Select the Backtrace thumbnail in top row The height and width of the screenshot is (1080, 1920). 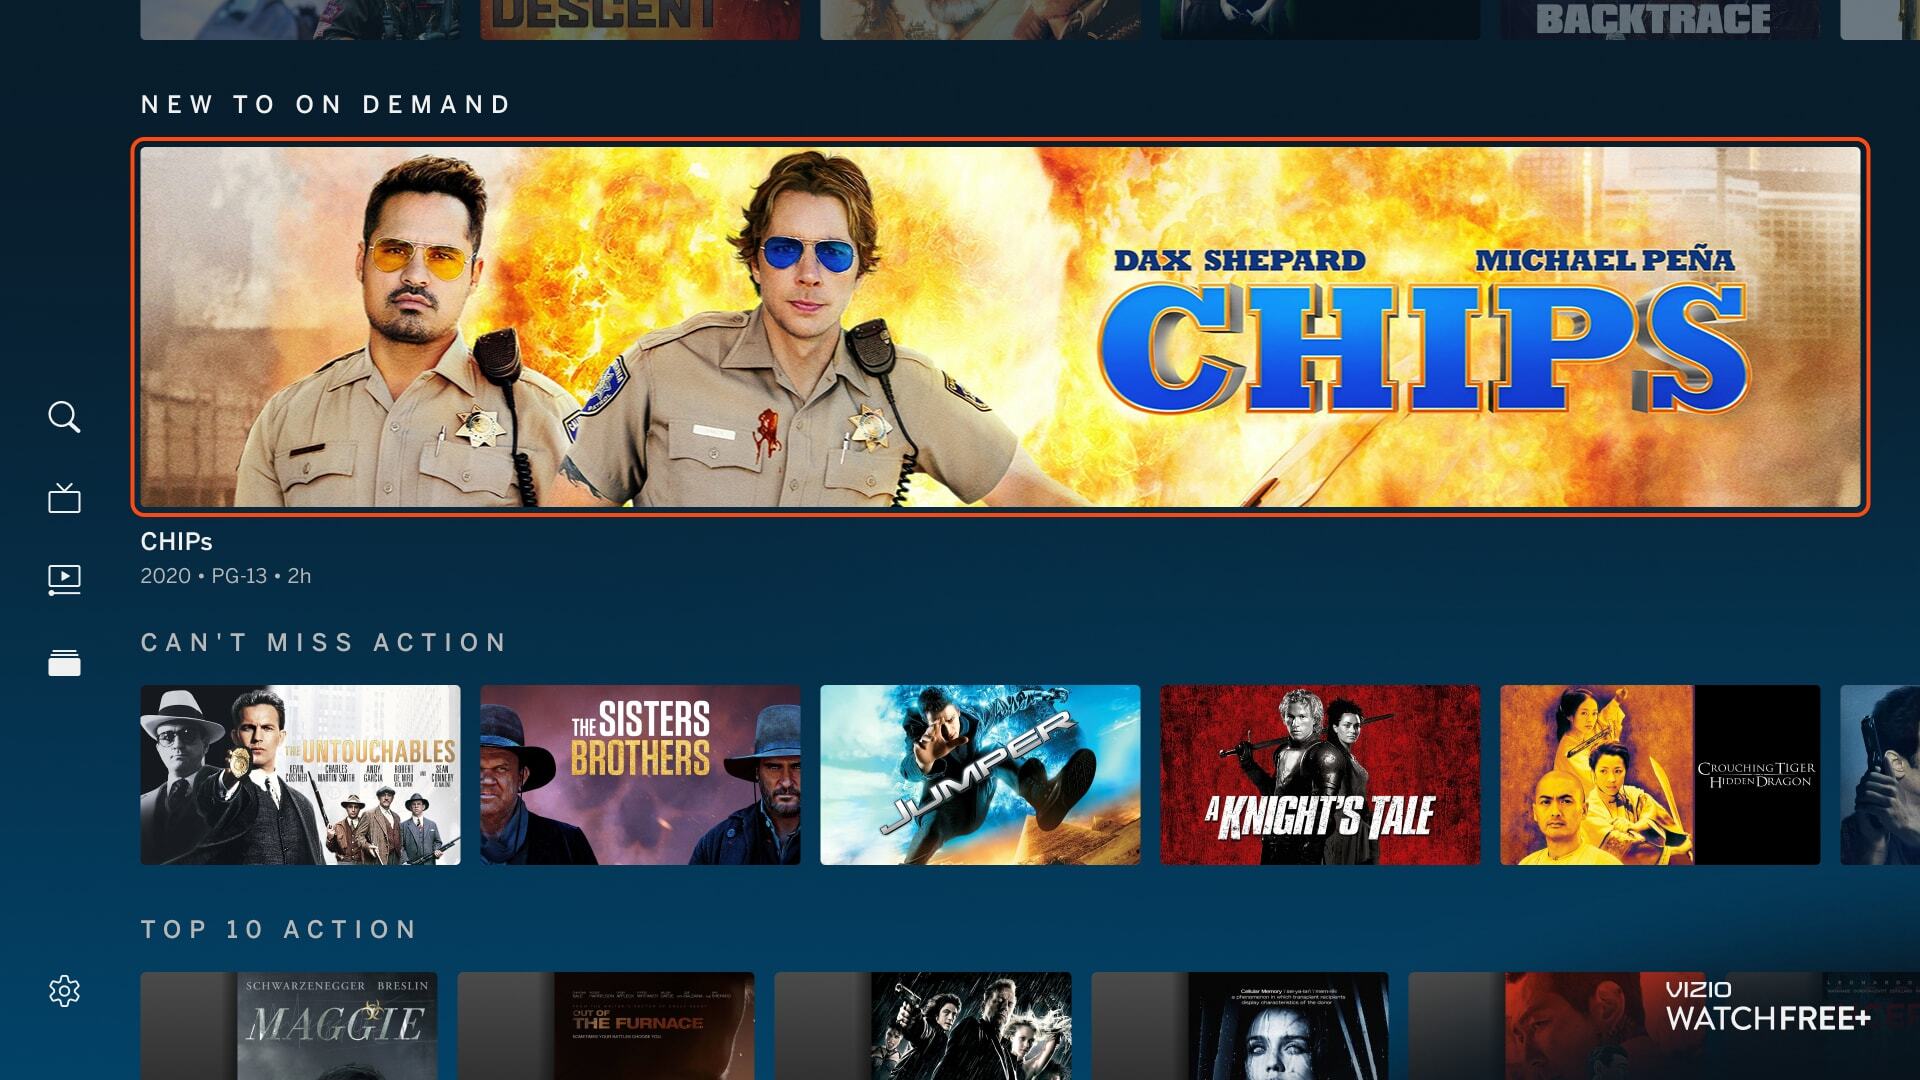1660,20
